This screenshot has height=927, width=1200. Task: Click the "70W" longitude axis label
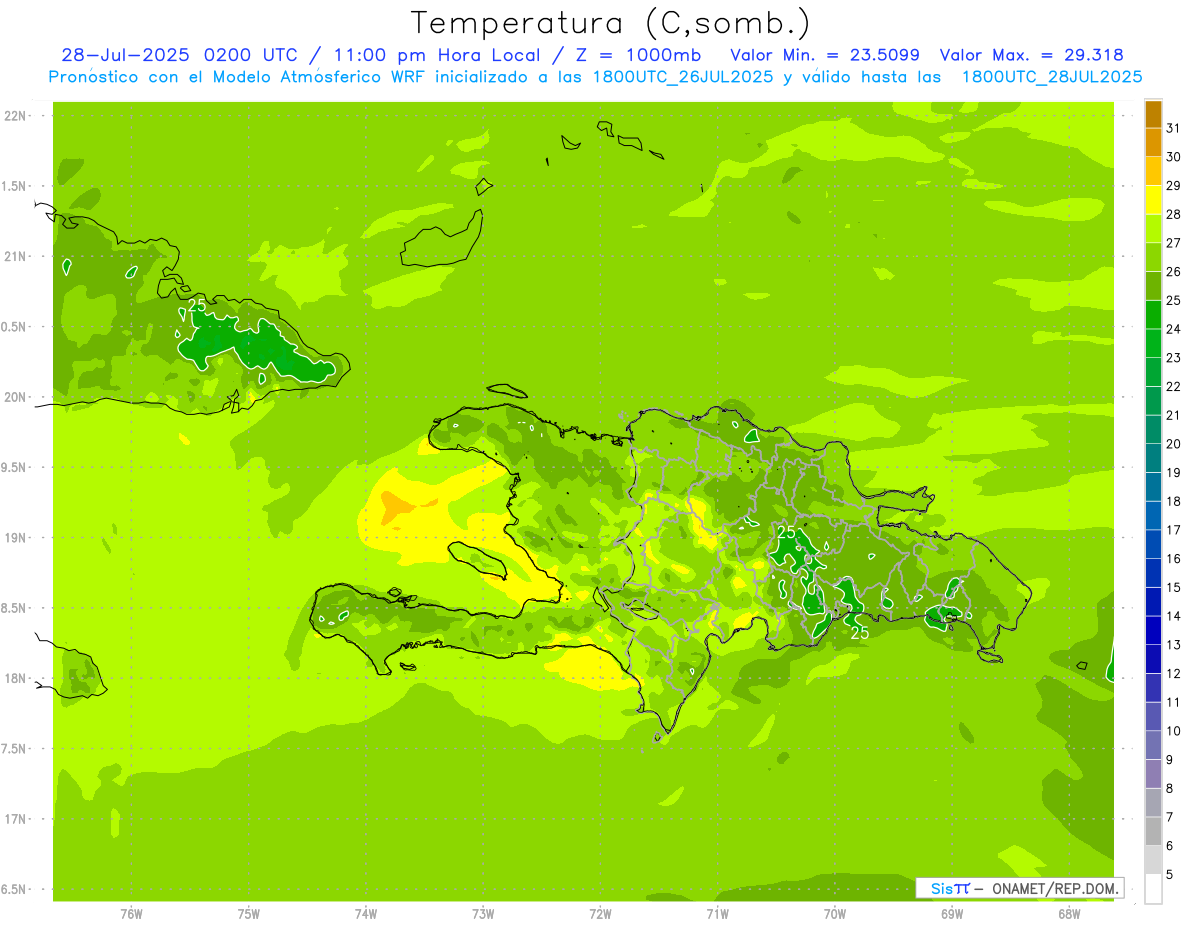[x=835, y=914]
